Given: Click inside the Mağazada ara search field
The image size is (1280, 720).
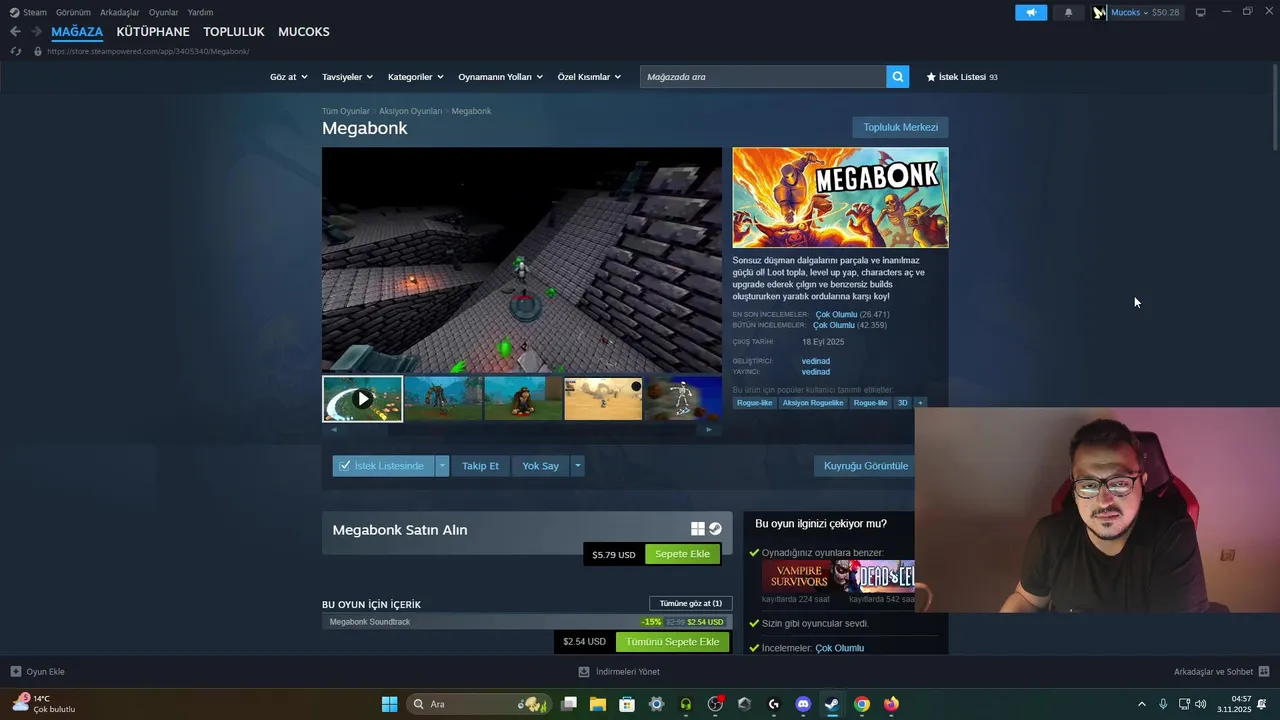Looking at the screenshot, I should 763,77.
